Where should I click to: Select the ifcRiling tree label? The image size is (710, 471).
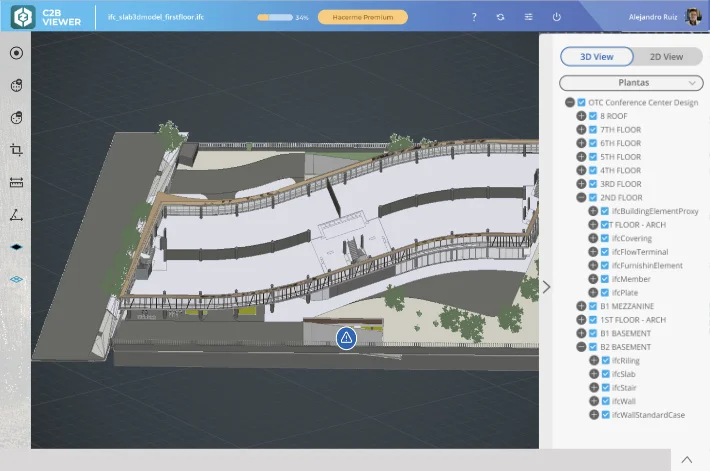(x=626, y=360)
